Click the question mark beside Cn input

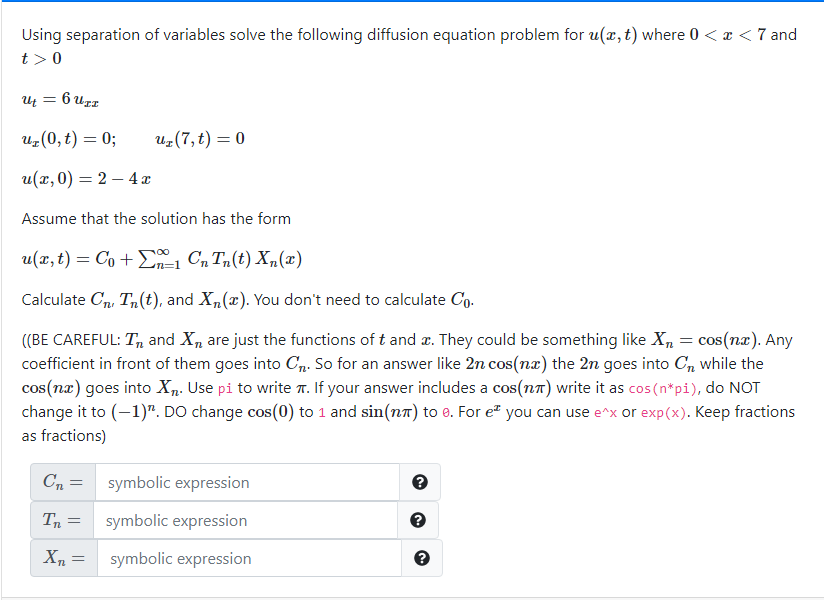[x=420, y=482]
